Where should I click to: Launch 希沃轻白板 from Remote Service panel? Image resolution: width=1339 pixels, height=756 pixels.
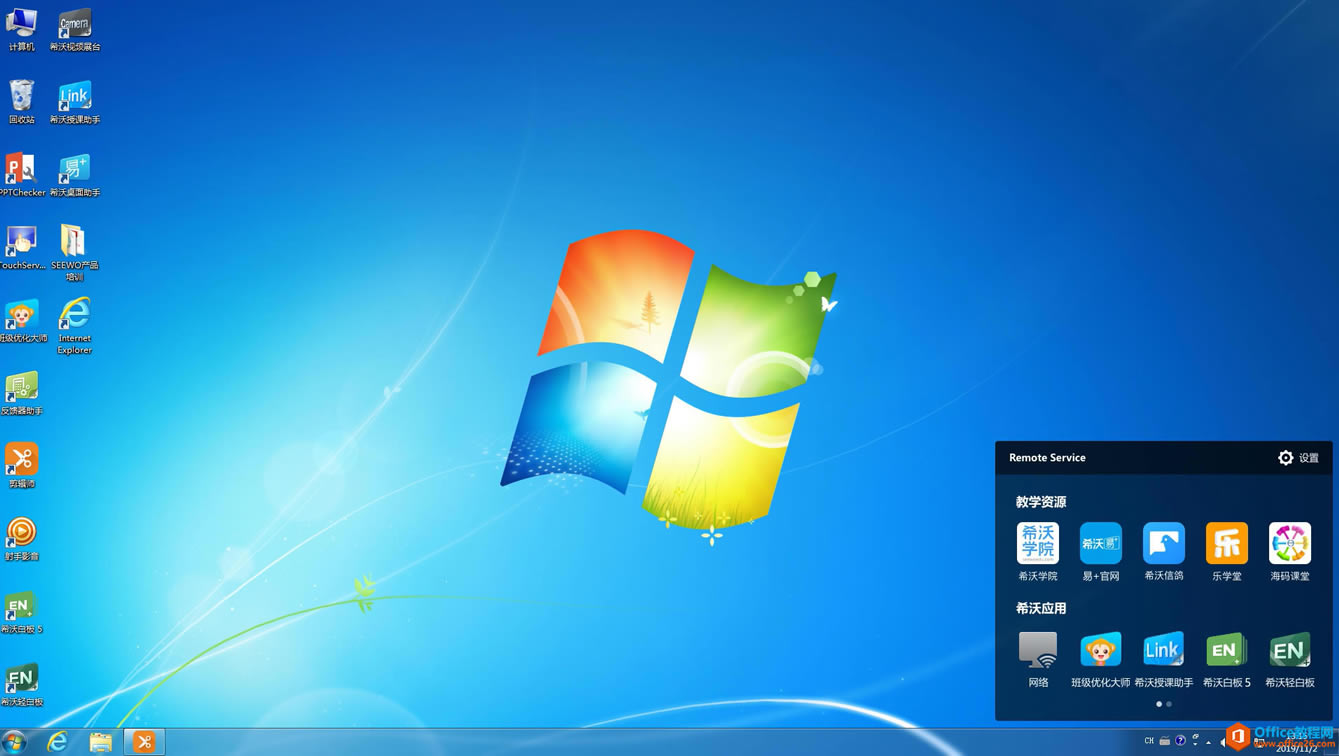click(x=1290, y=658)
